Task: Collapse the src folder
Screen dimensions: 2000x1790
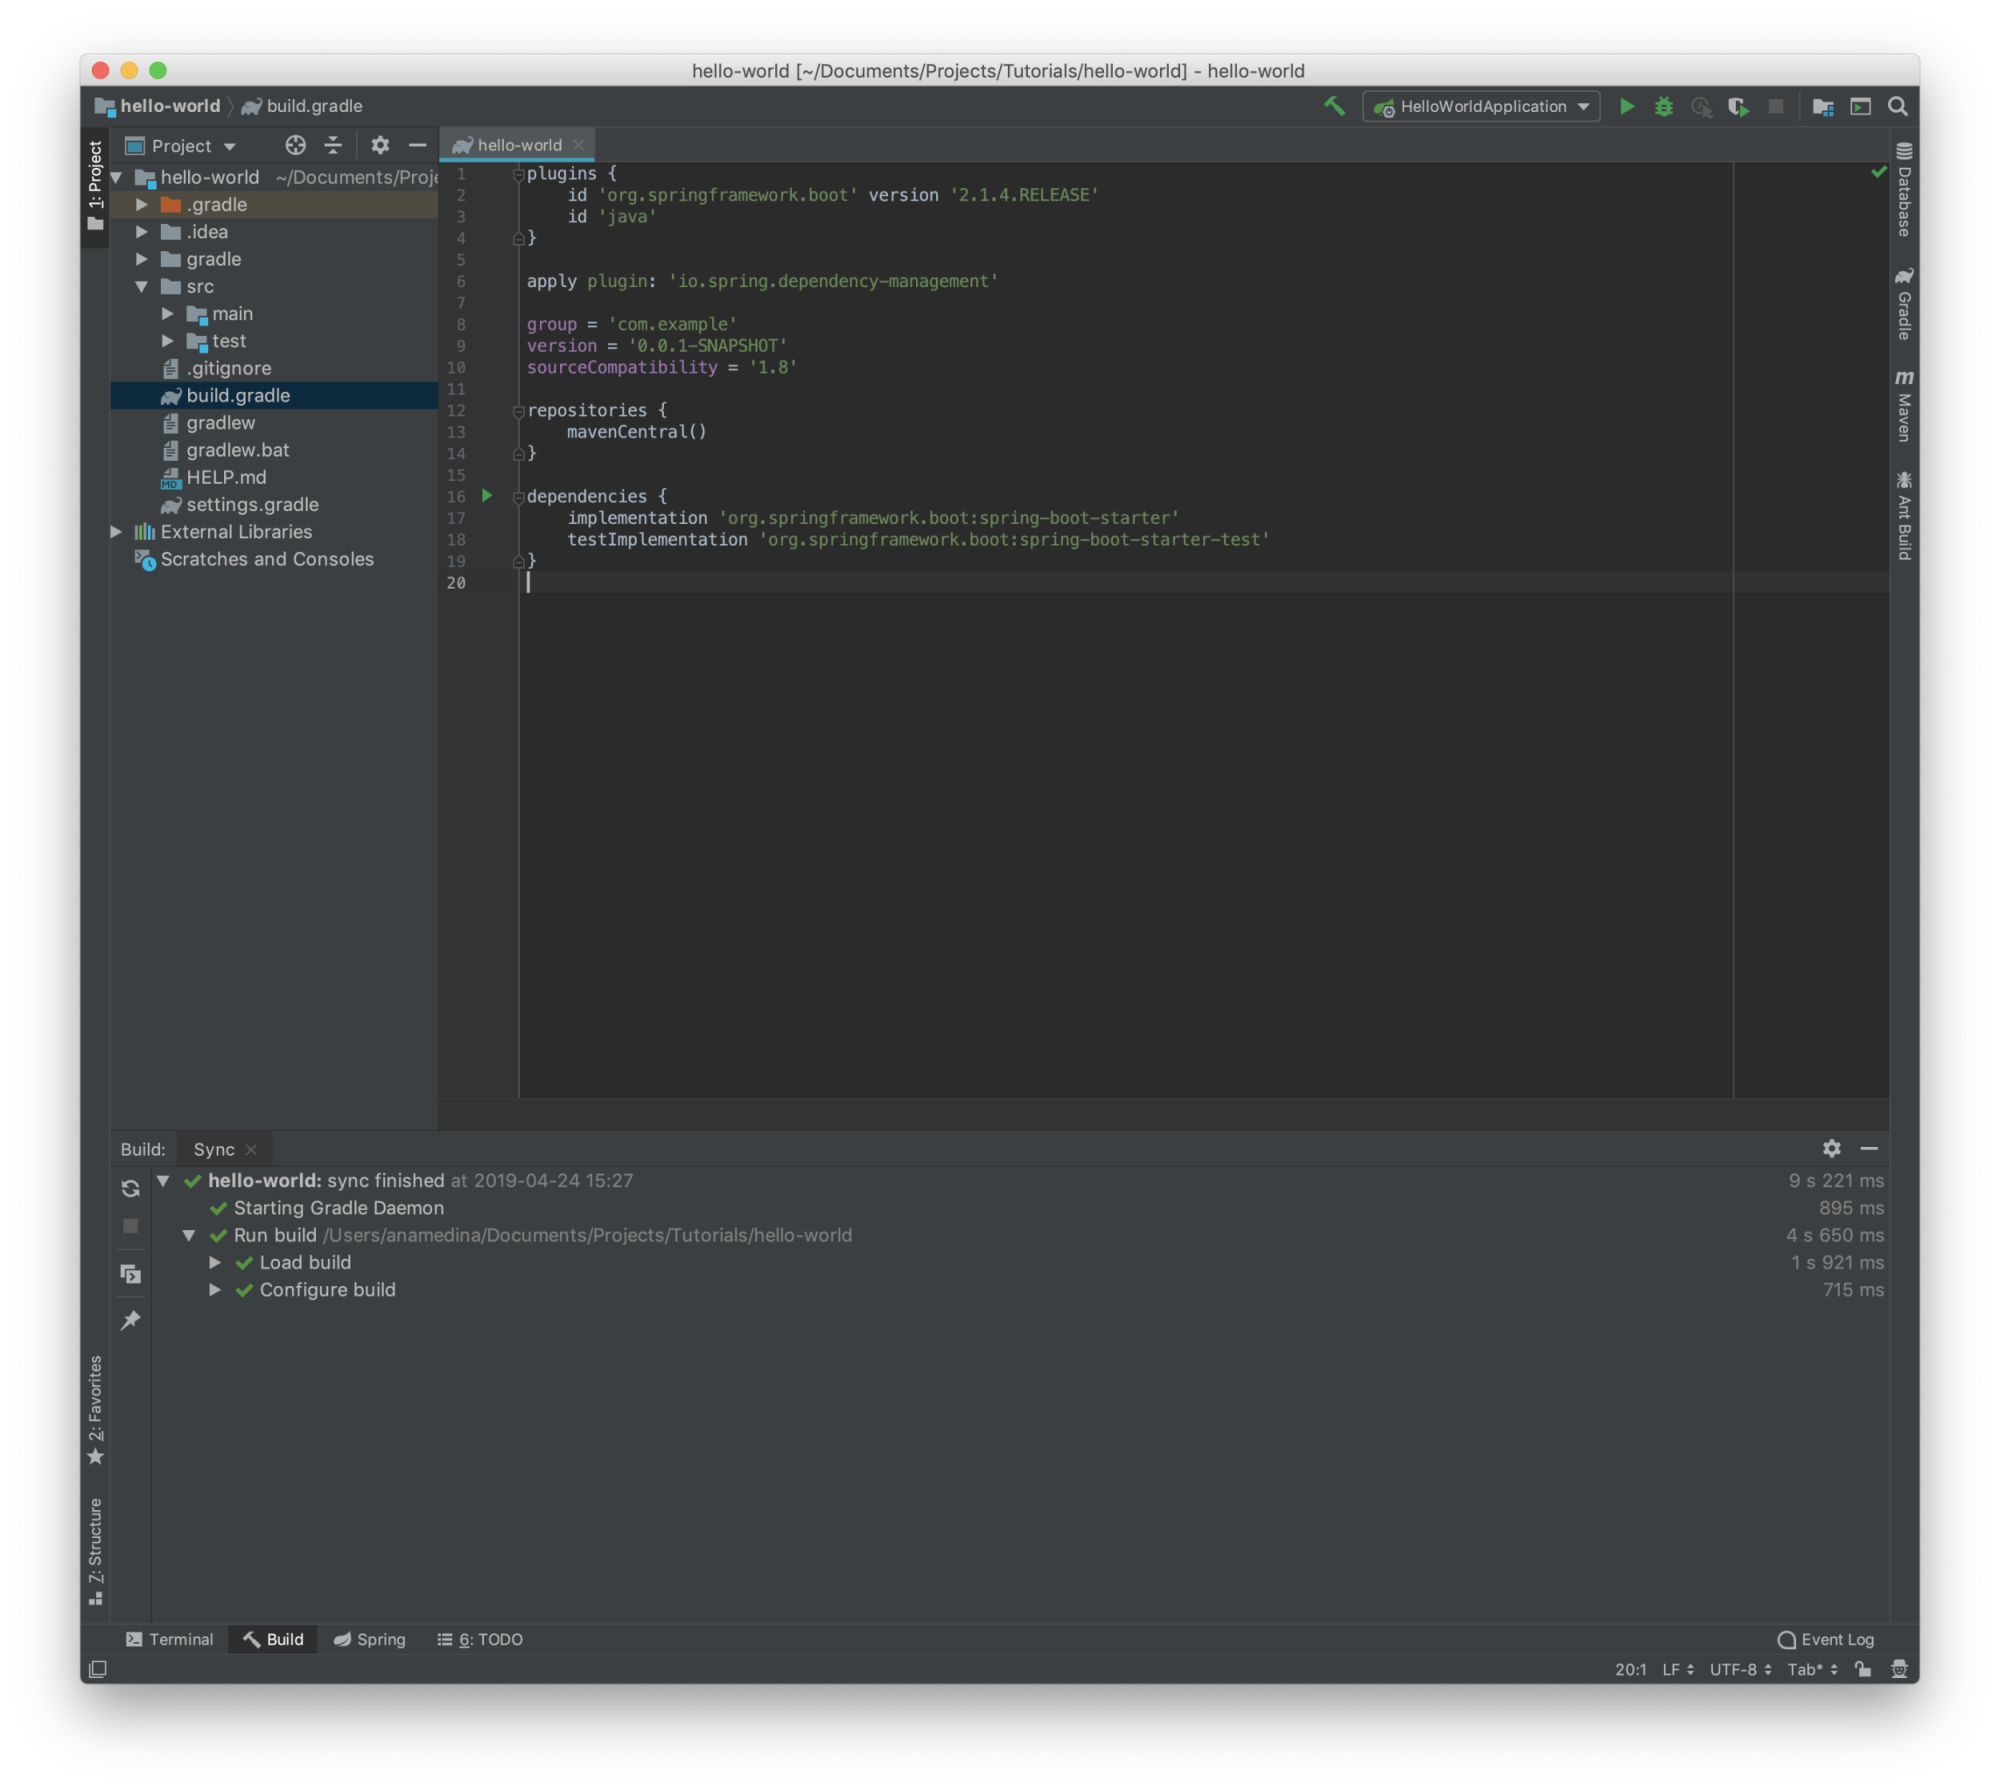Action: [x=142, y=286]
